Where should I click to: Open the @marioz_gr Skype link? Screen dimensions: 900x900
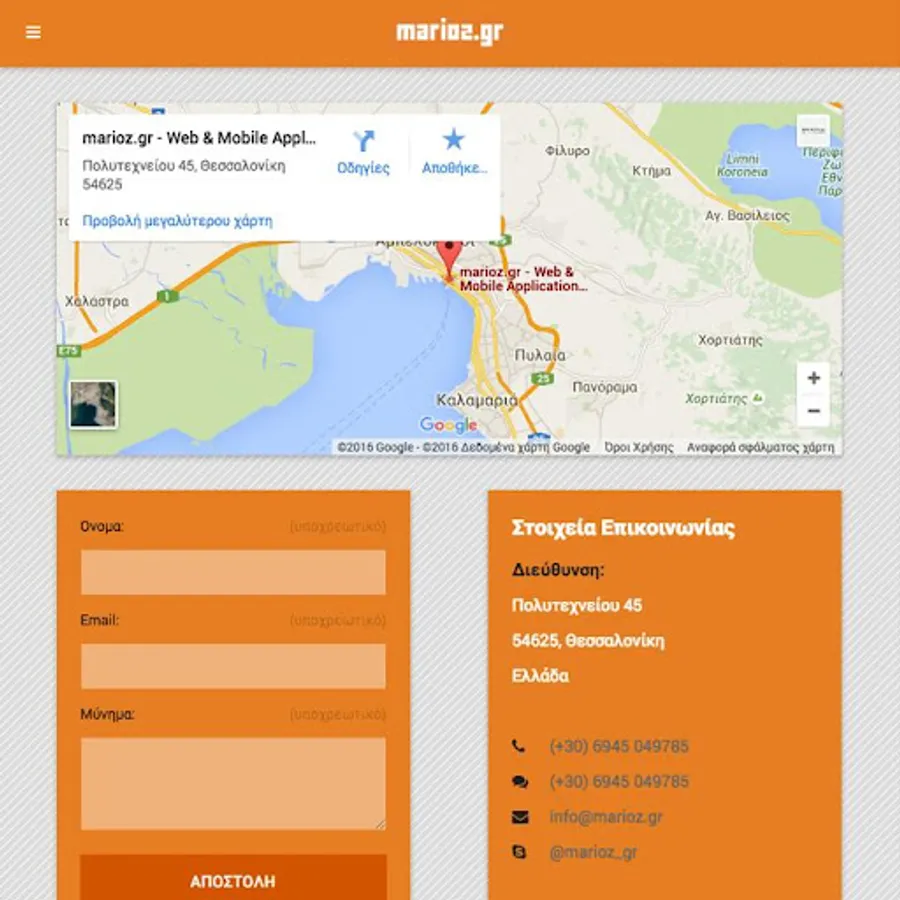593,852
